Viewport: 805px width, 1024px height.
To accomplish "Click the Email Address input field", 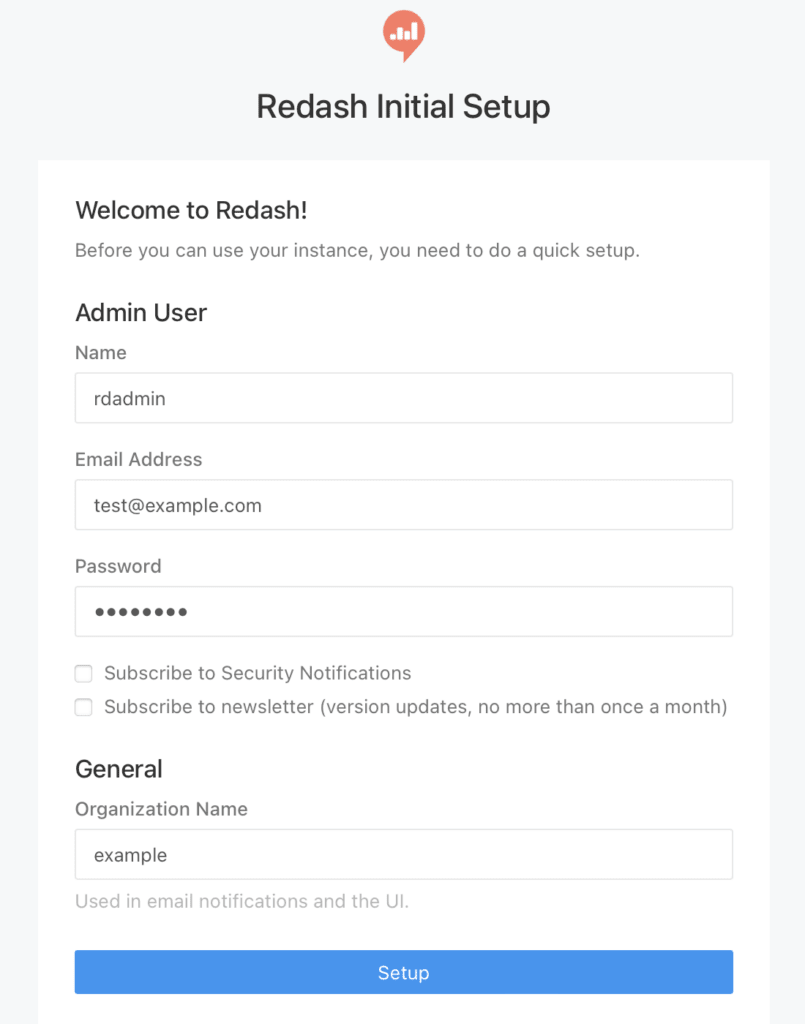I will [403, 505].
